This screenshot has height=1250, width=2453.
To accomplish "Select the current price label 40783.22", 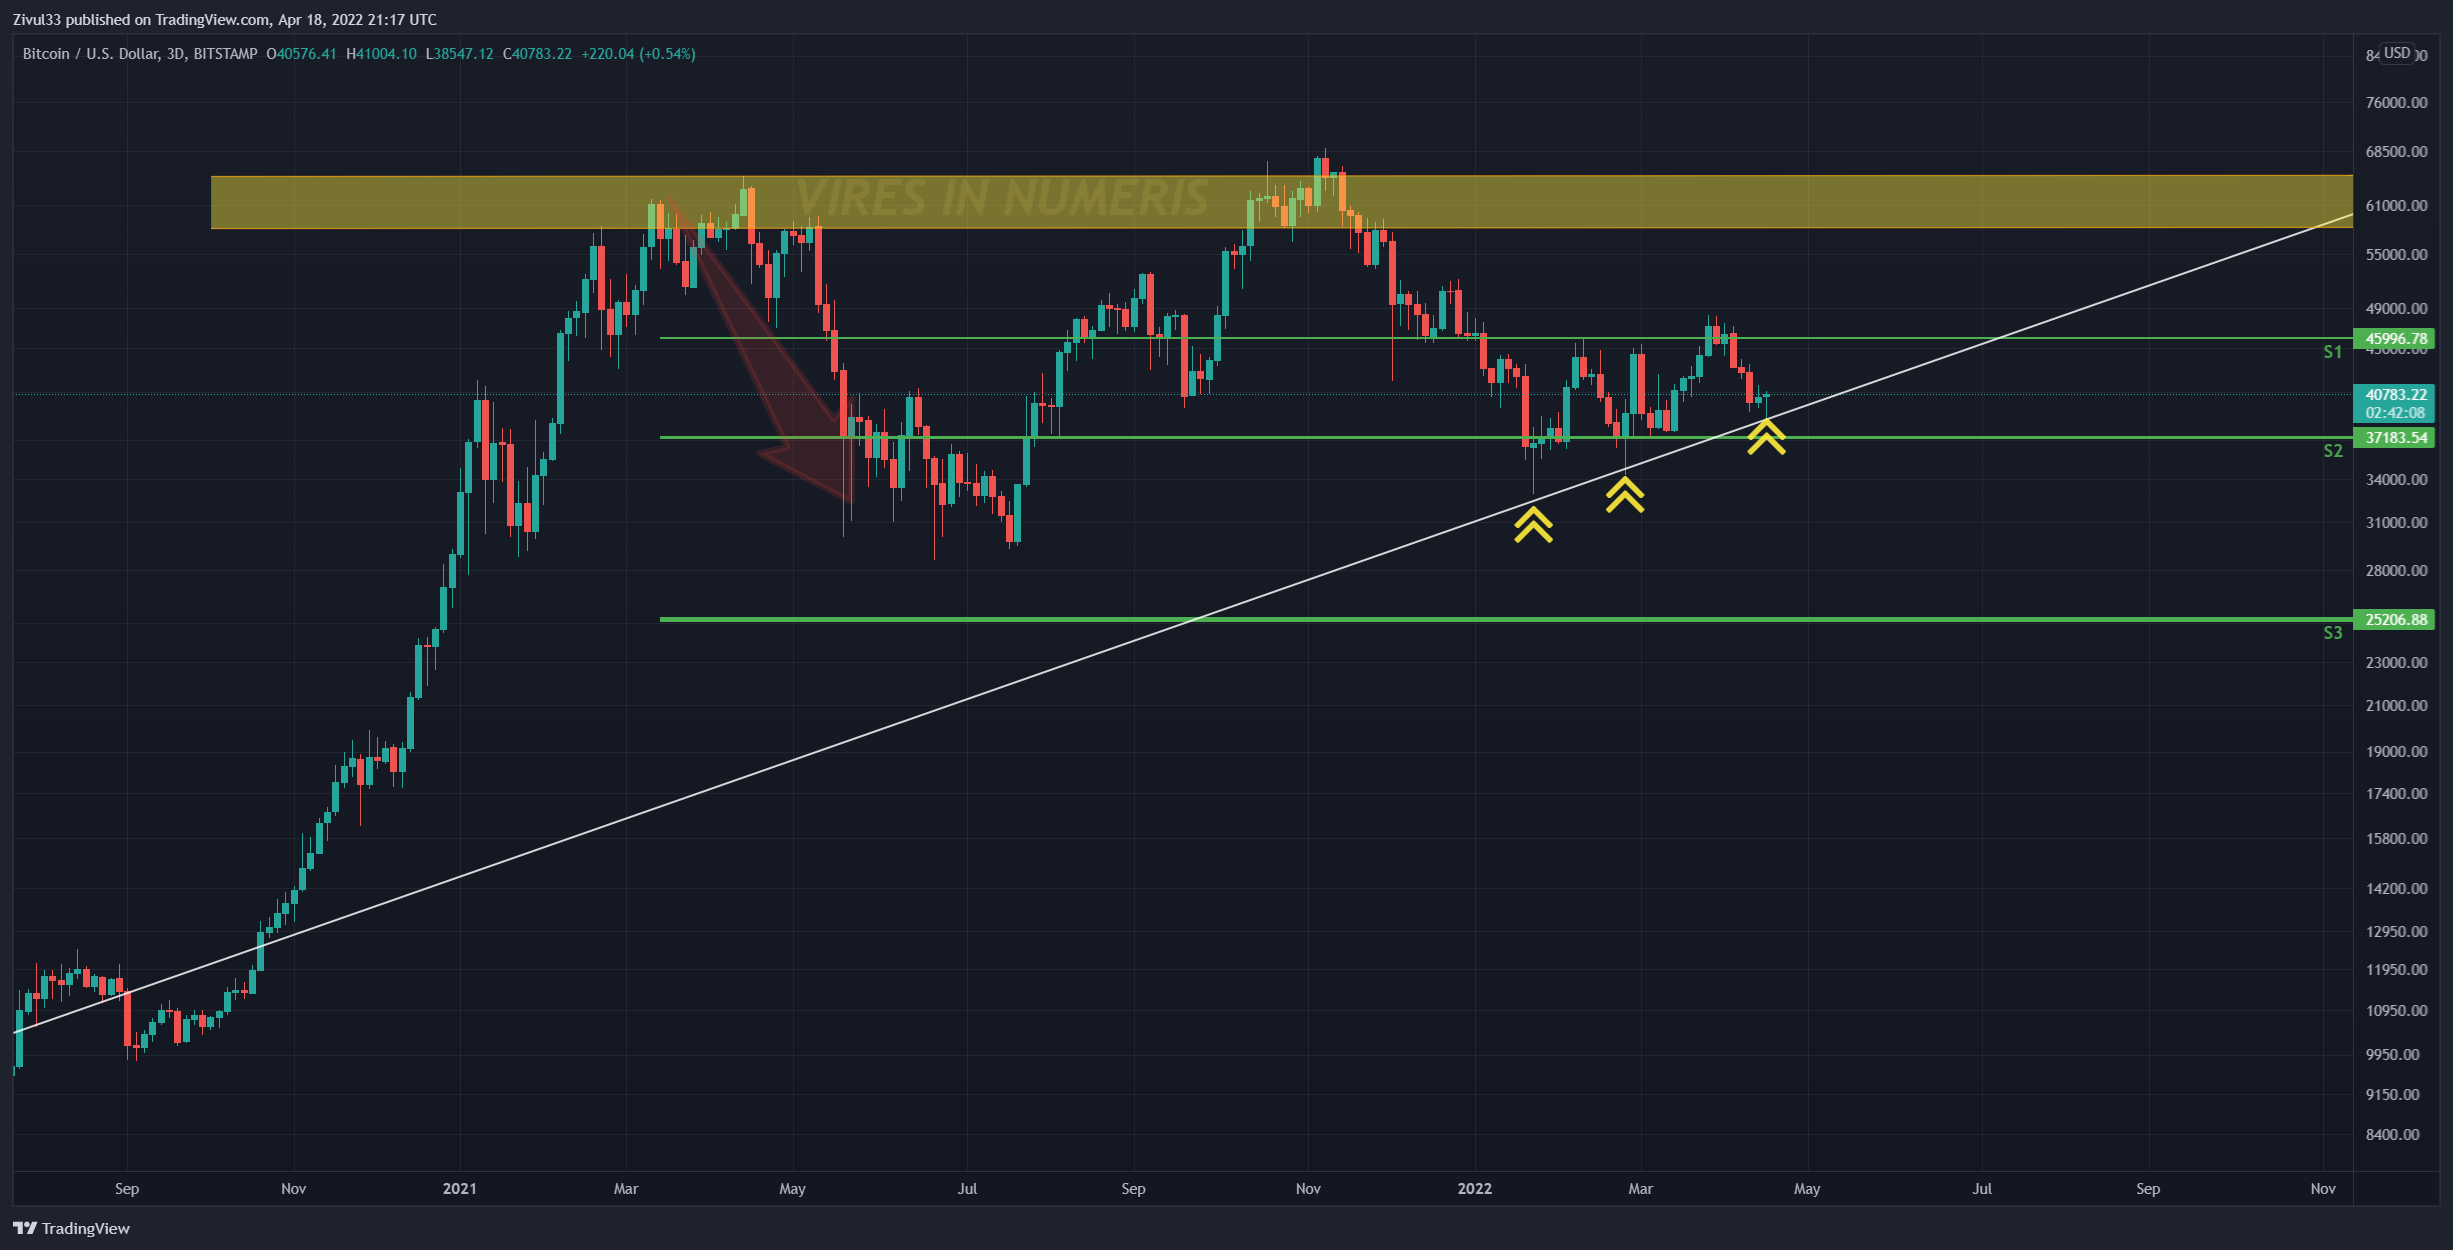I will tap(2395, 394).
